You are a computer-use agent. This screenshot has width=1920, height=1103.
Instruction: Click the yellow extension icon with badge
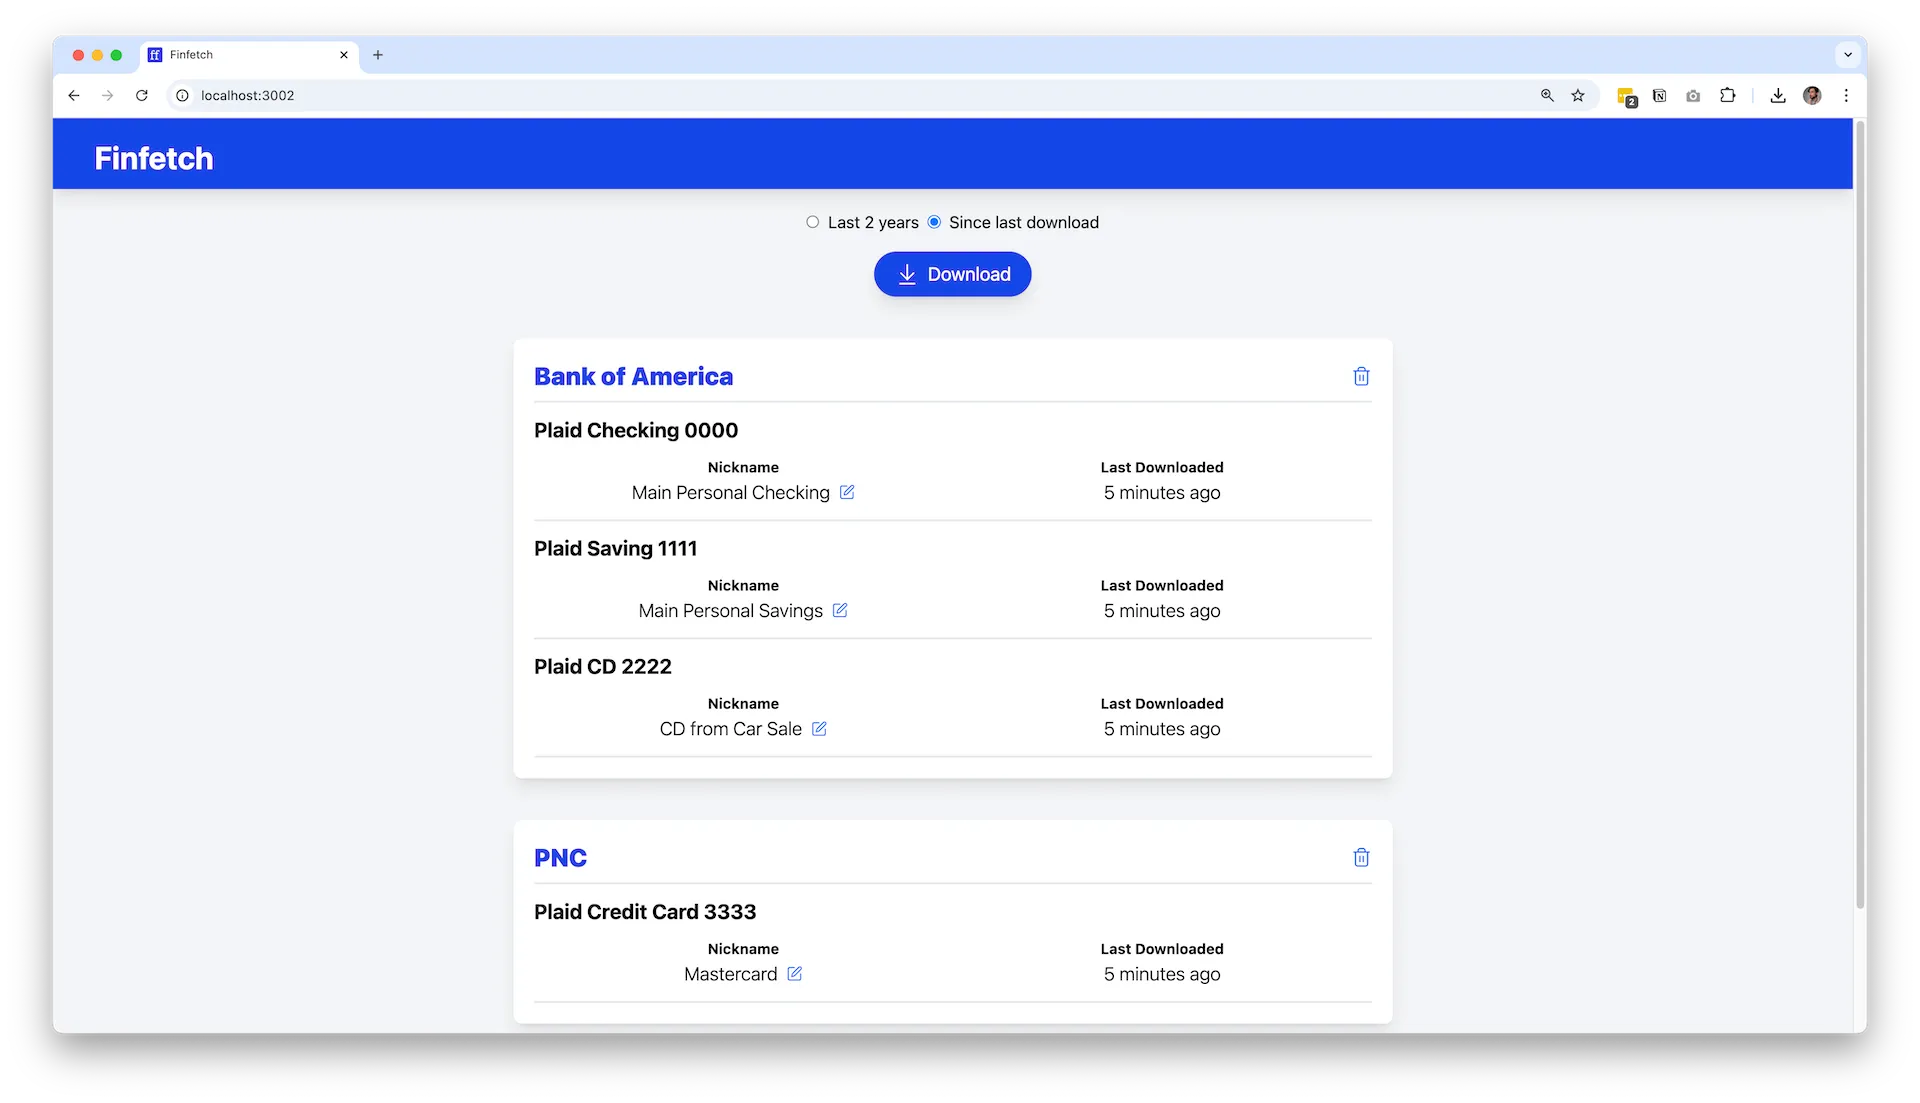pyautogui.click(x=1627, y=96)
